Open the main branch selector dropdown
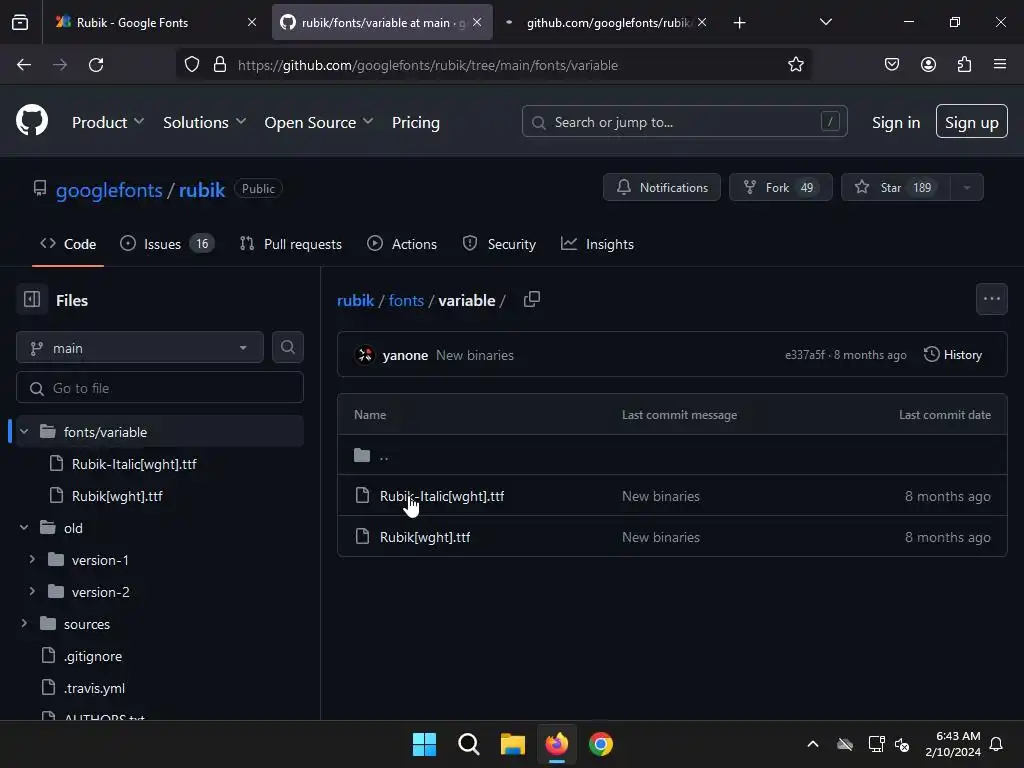Image resolution: width=1024 pixels, height=768 pixels. click(x=140, y=347)
